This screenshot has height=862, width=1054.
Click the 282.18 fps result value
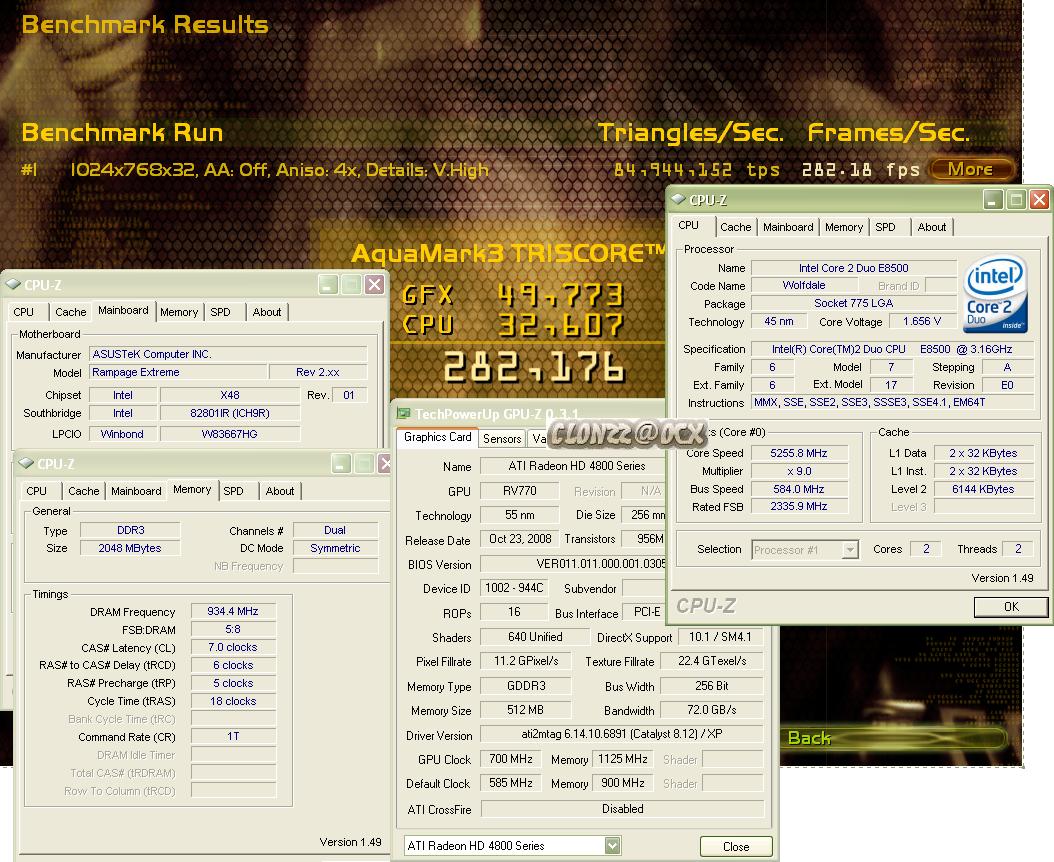[x=860, y=169]
